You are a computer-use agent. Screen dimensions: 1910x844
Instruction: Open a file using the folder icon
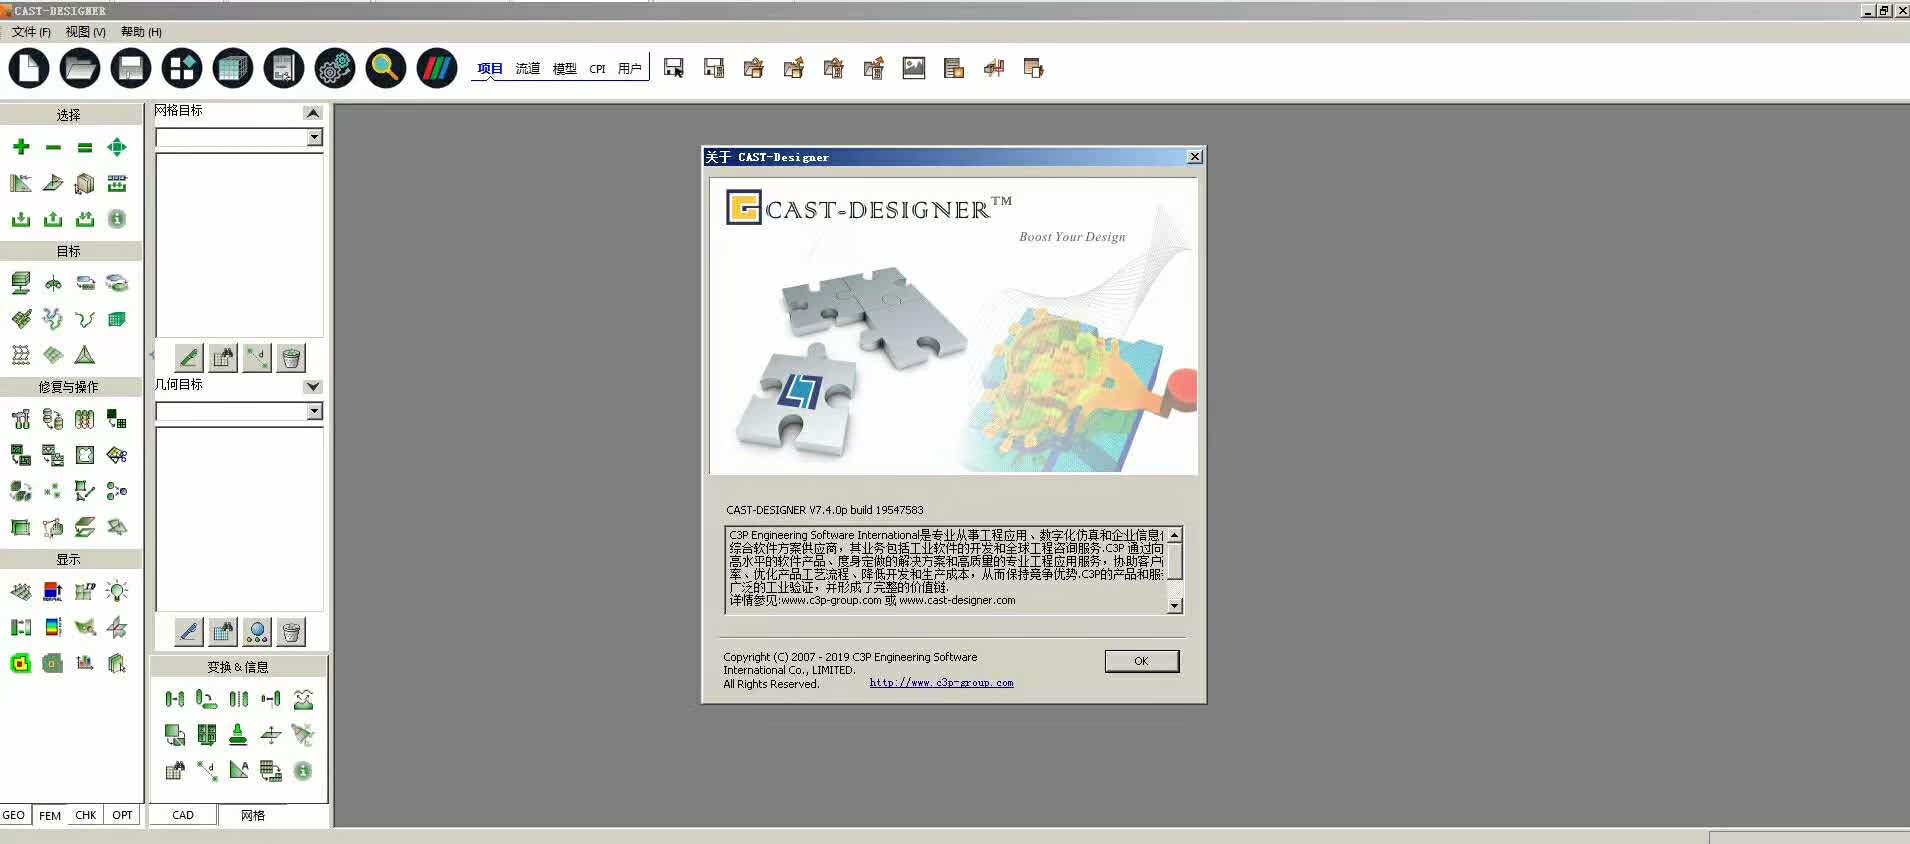tap(80, 68)
